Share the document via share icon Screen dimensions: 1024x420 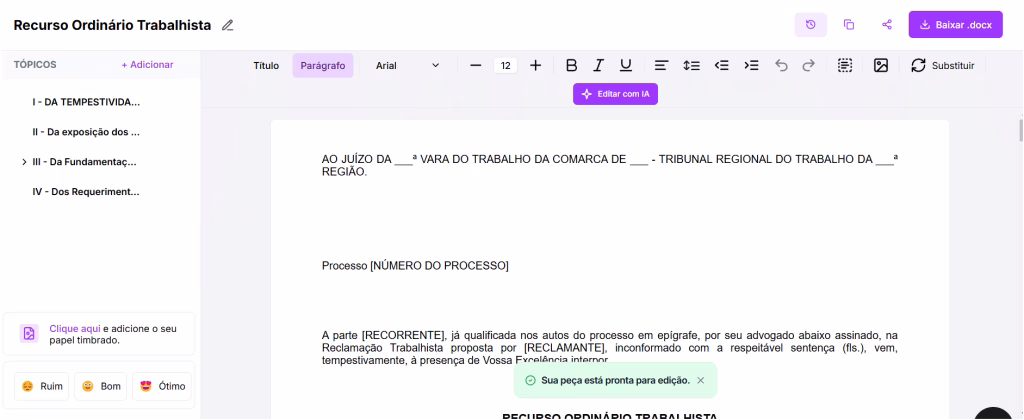887,25
